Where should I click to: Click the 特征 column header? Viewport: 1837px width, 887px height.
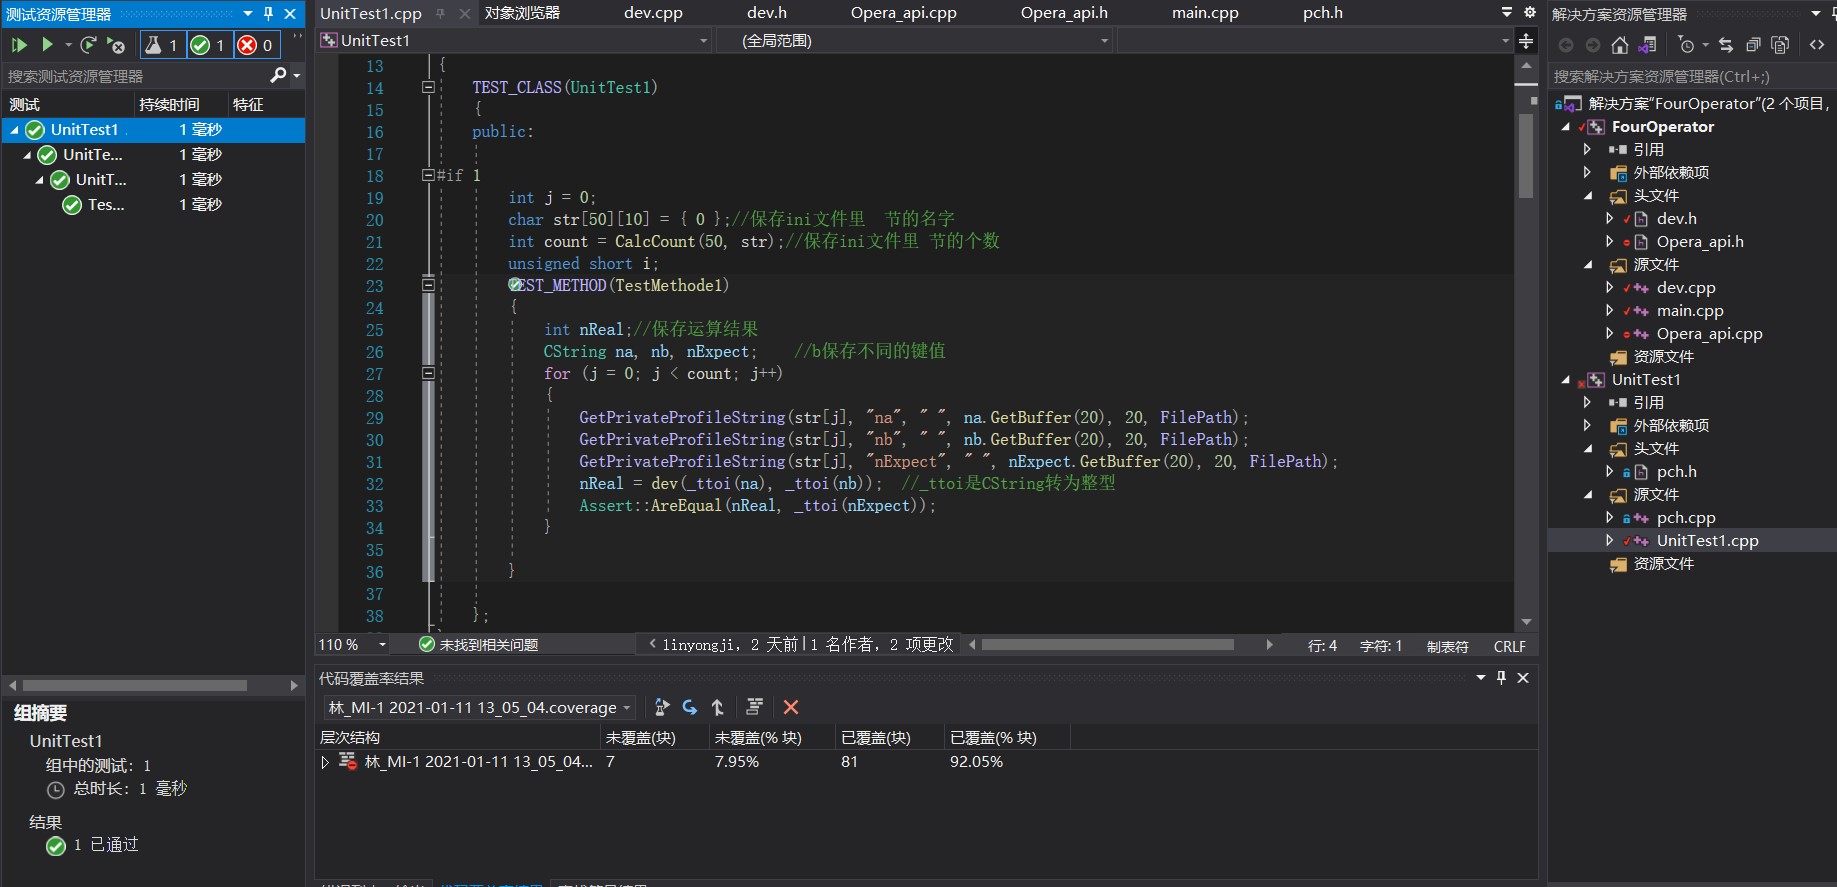pyautogui.click(x=248, y=104)
